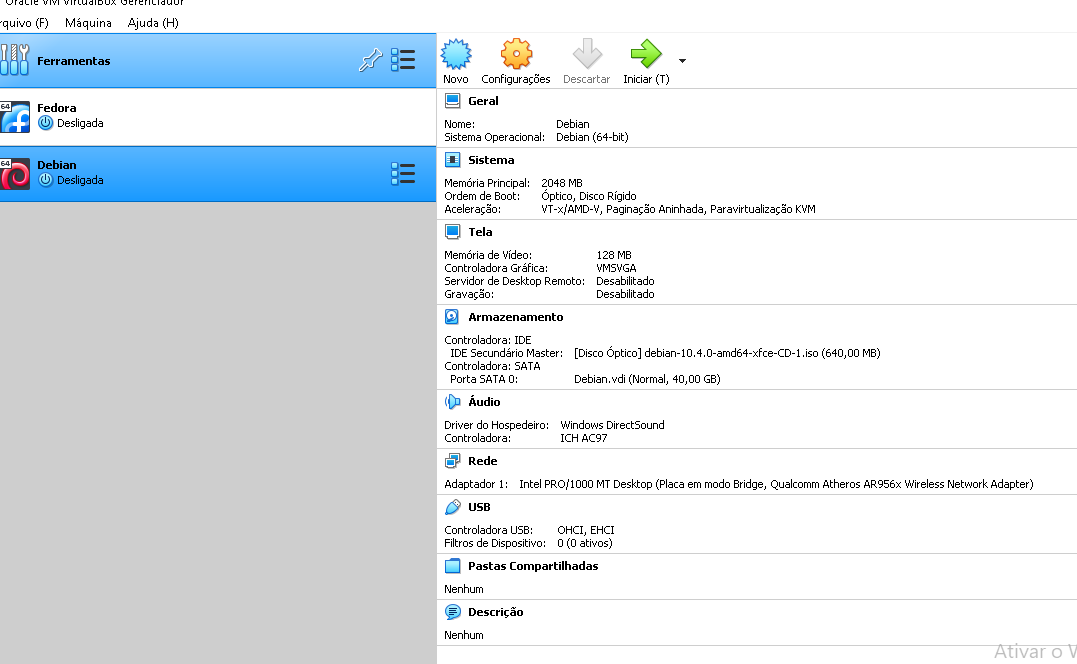The image size is (1077, 664).
Task: Click the Novo new machine icon
Action: point(455,54)
